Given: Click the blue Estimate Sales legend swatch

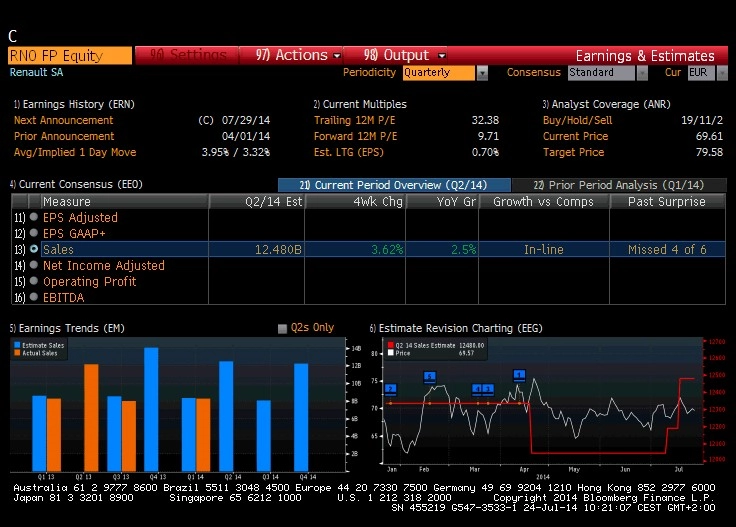Looking at the screenshot, I should (17, 345).
